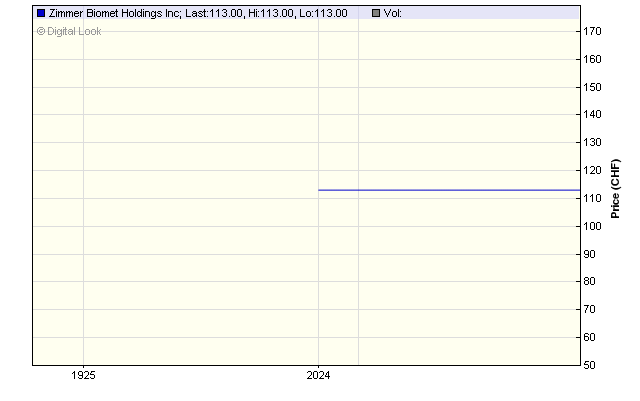
Task: Click the blue price line at 113
Action: 449,190
